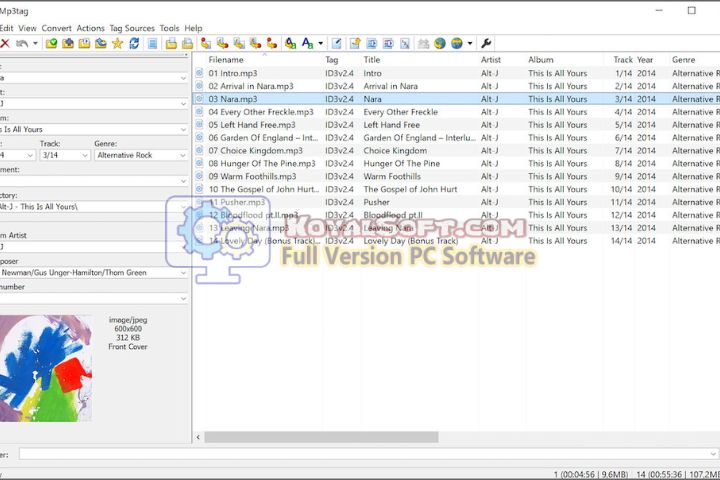Click the Actions icon with yellow A
This screenshot has height=480, width=720.
290,43
